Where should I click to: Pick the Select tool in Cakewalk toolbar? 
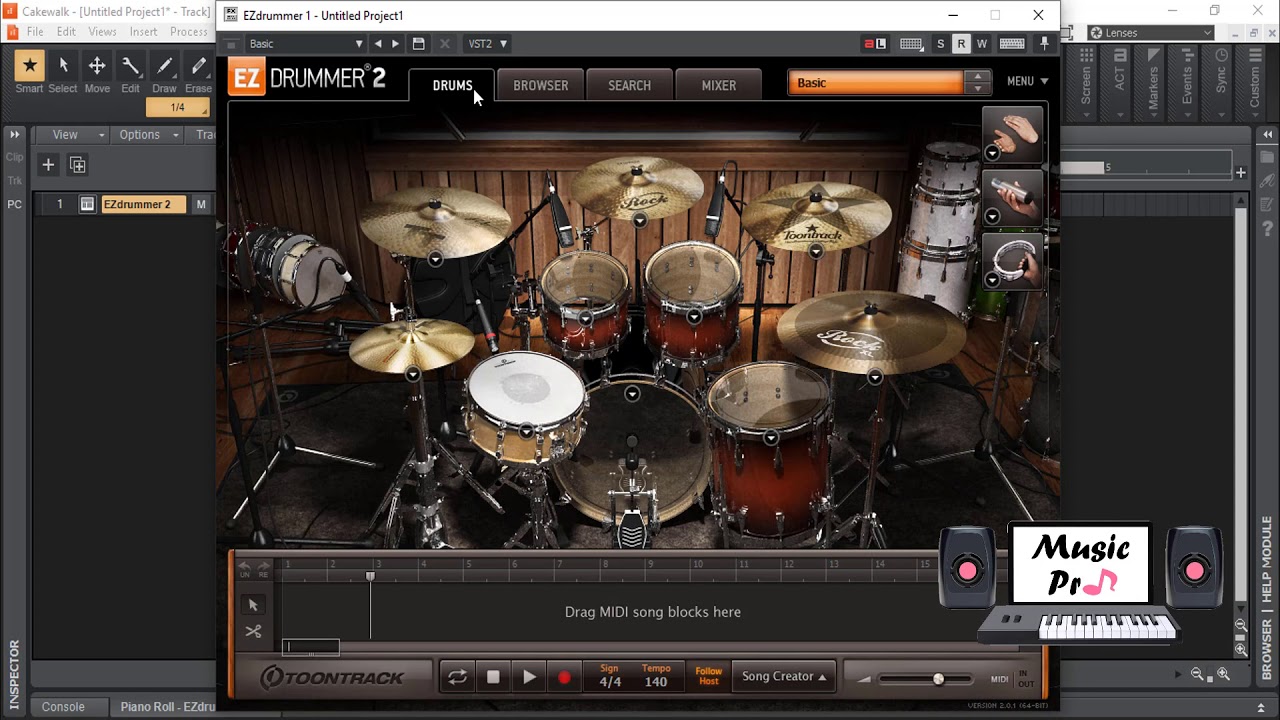[63, 66]
